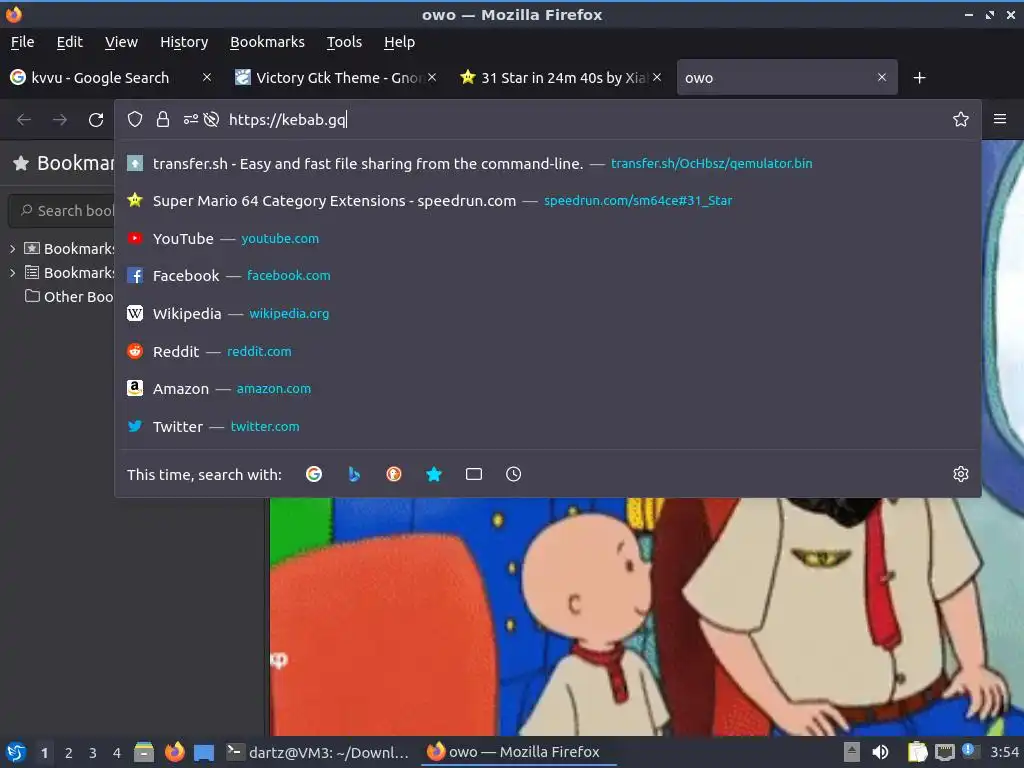This screenshot has width=1024, height=768.
Task: Open the Edit menu
Action: point(69,42)
